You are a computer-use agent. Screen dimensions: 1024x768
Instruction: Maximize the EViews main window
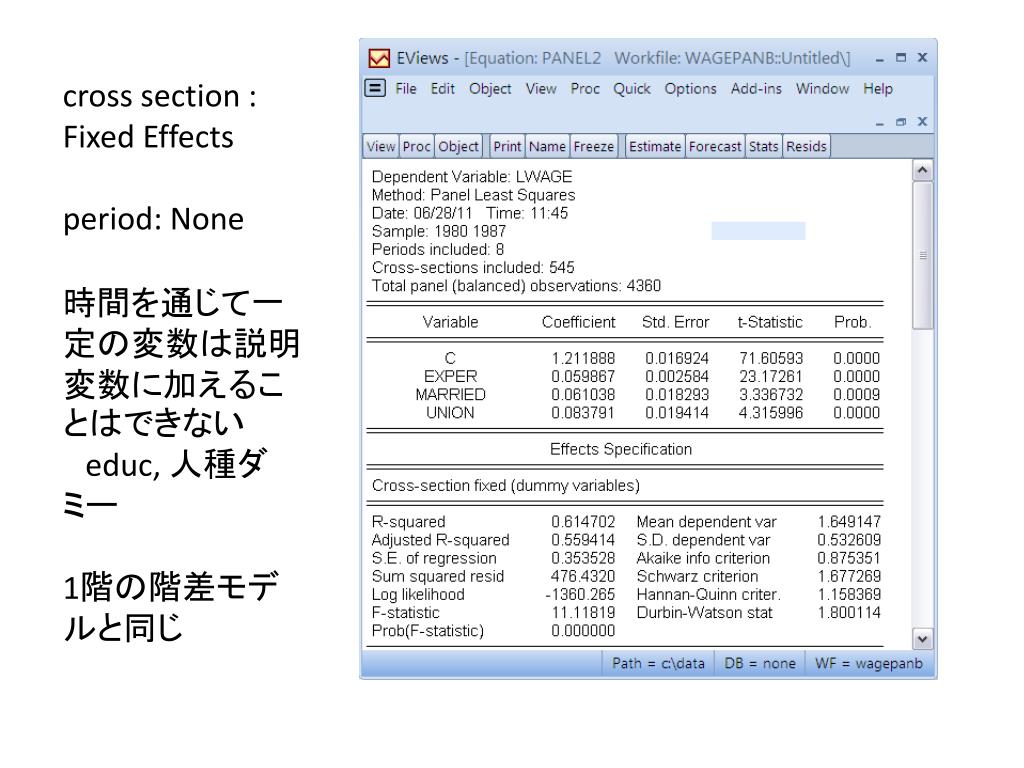(x=901, y=57)
